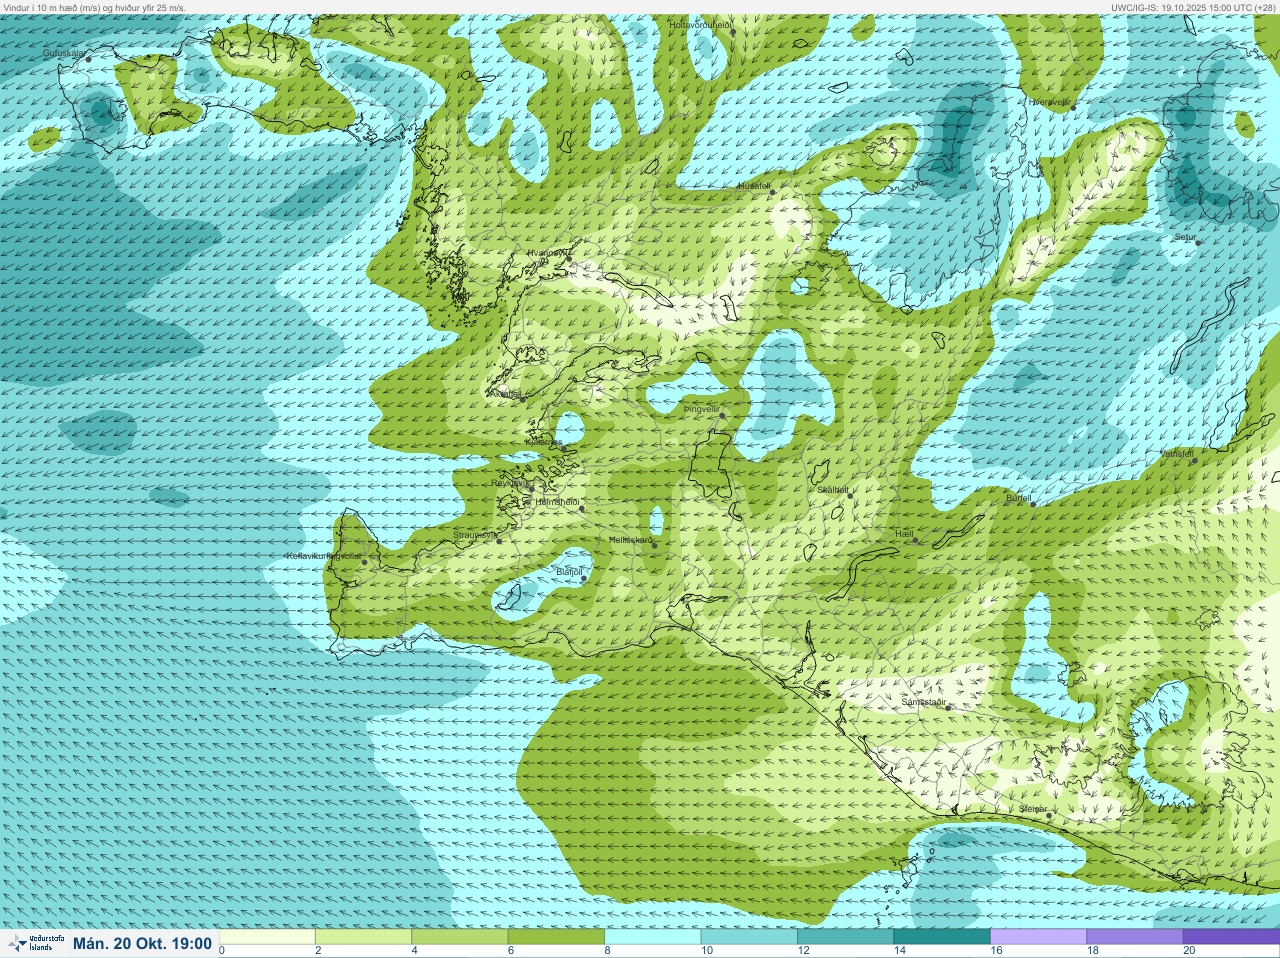Click the Vatnsfell station marker

coord(1194,460)
